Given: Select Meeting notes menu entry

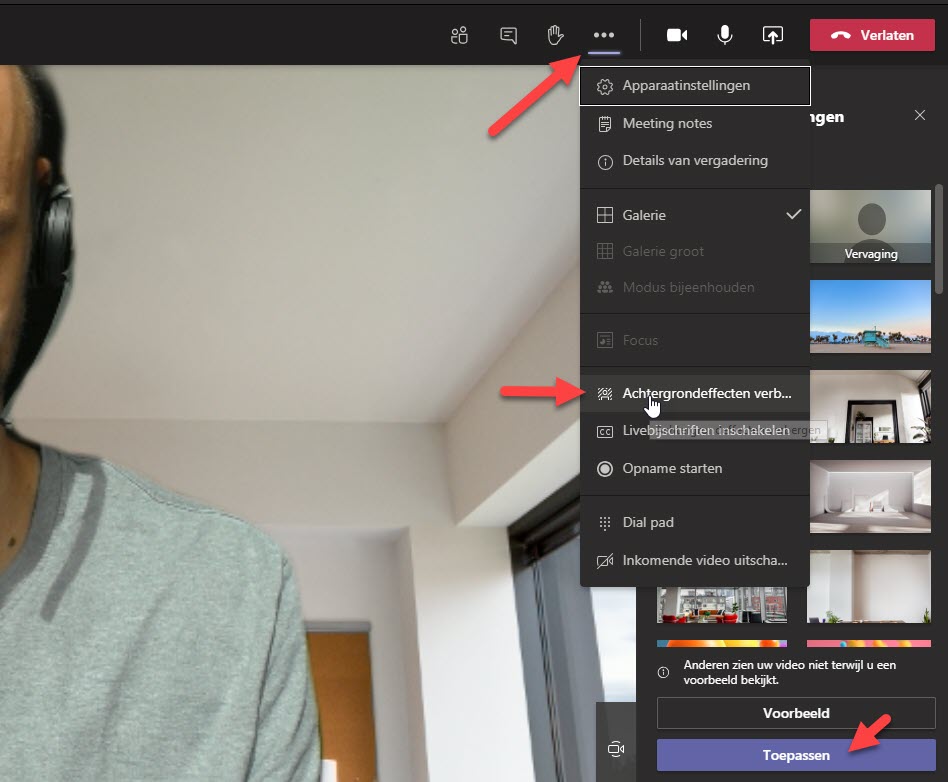Looking at the screenshot, I should click(695, 123).
